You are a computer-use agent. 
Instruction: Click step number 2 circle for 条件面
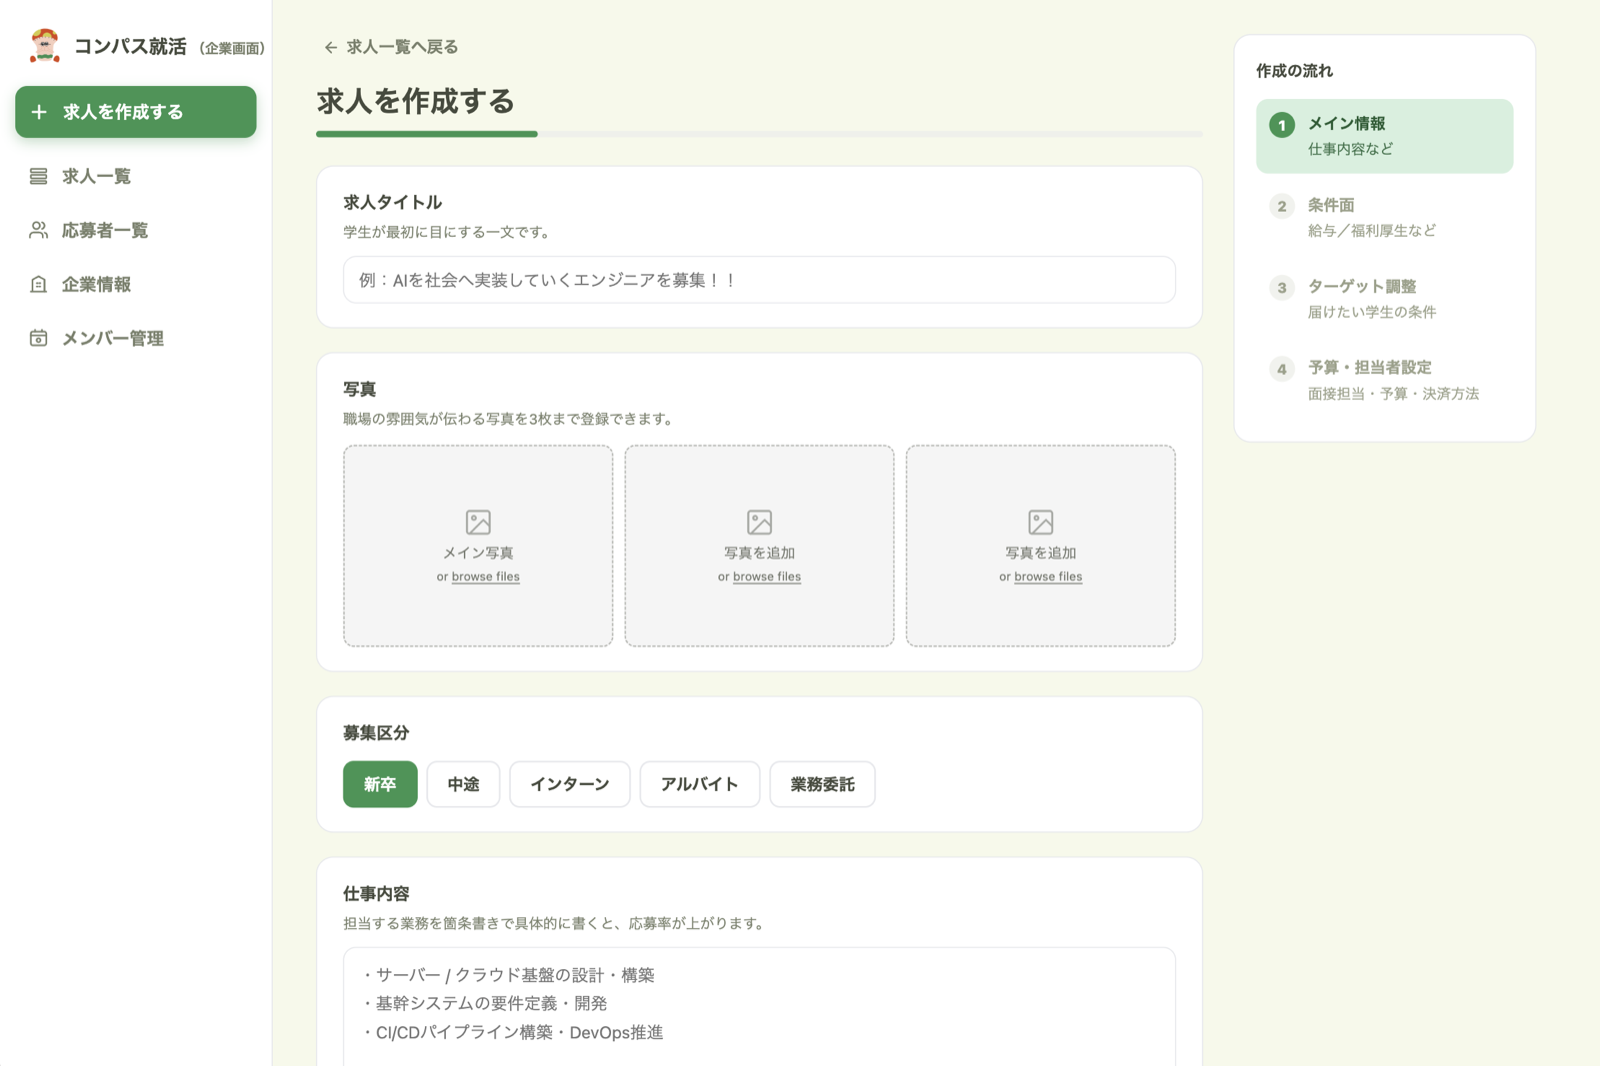pyautogui.click(x=1282, y=206)
